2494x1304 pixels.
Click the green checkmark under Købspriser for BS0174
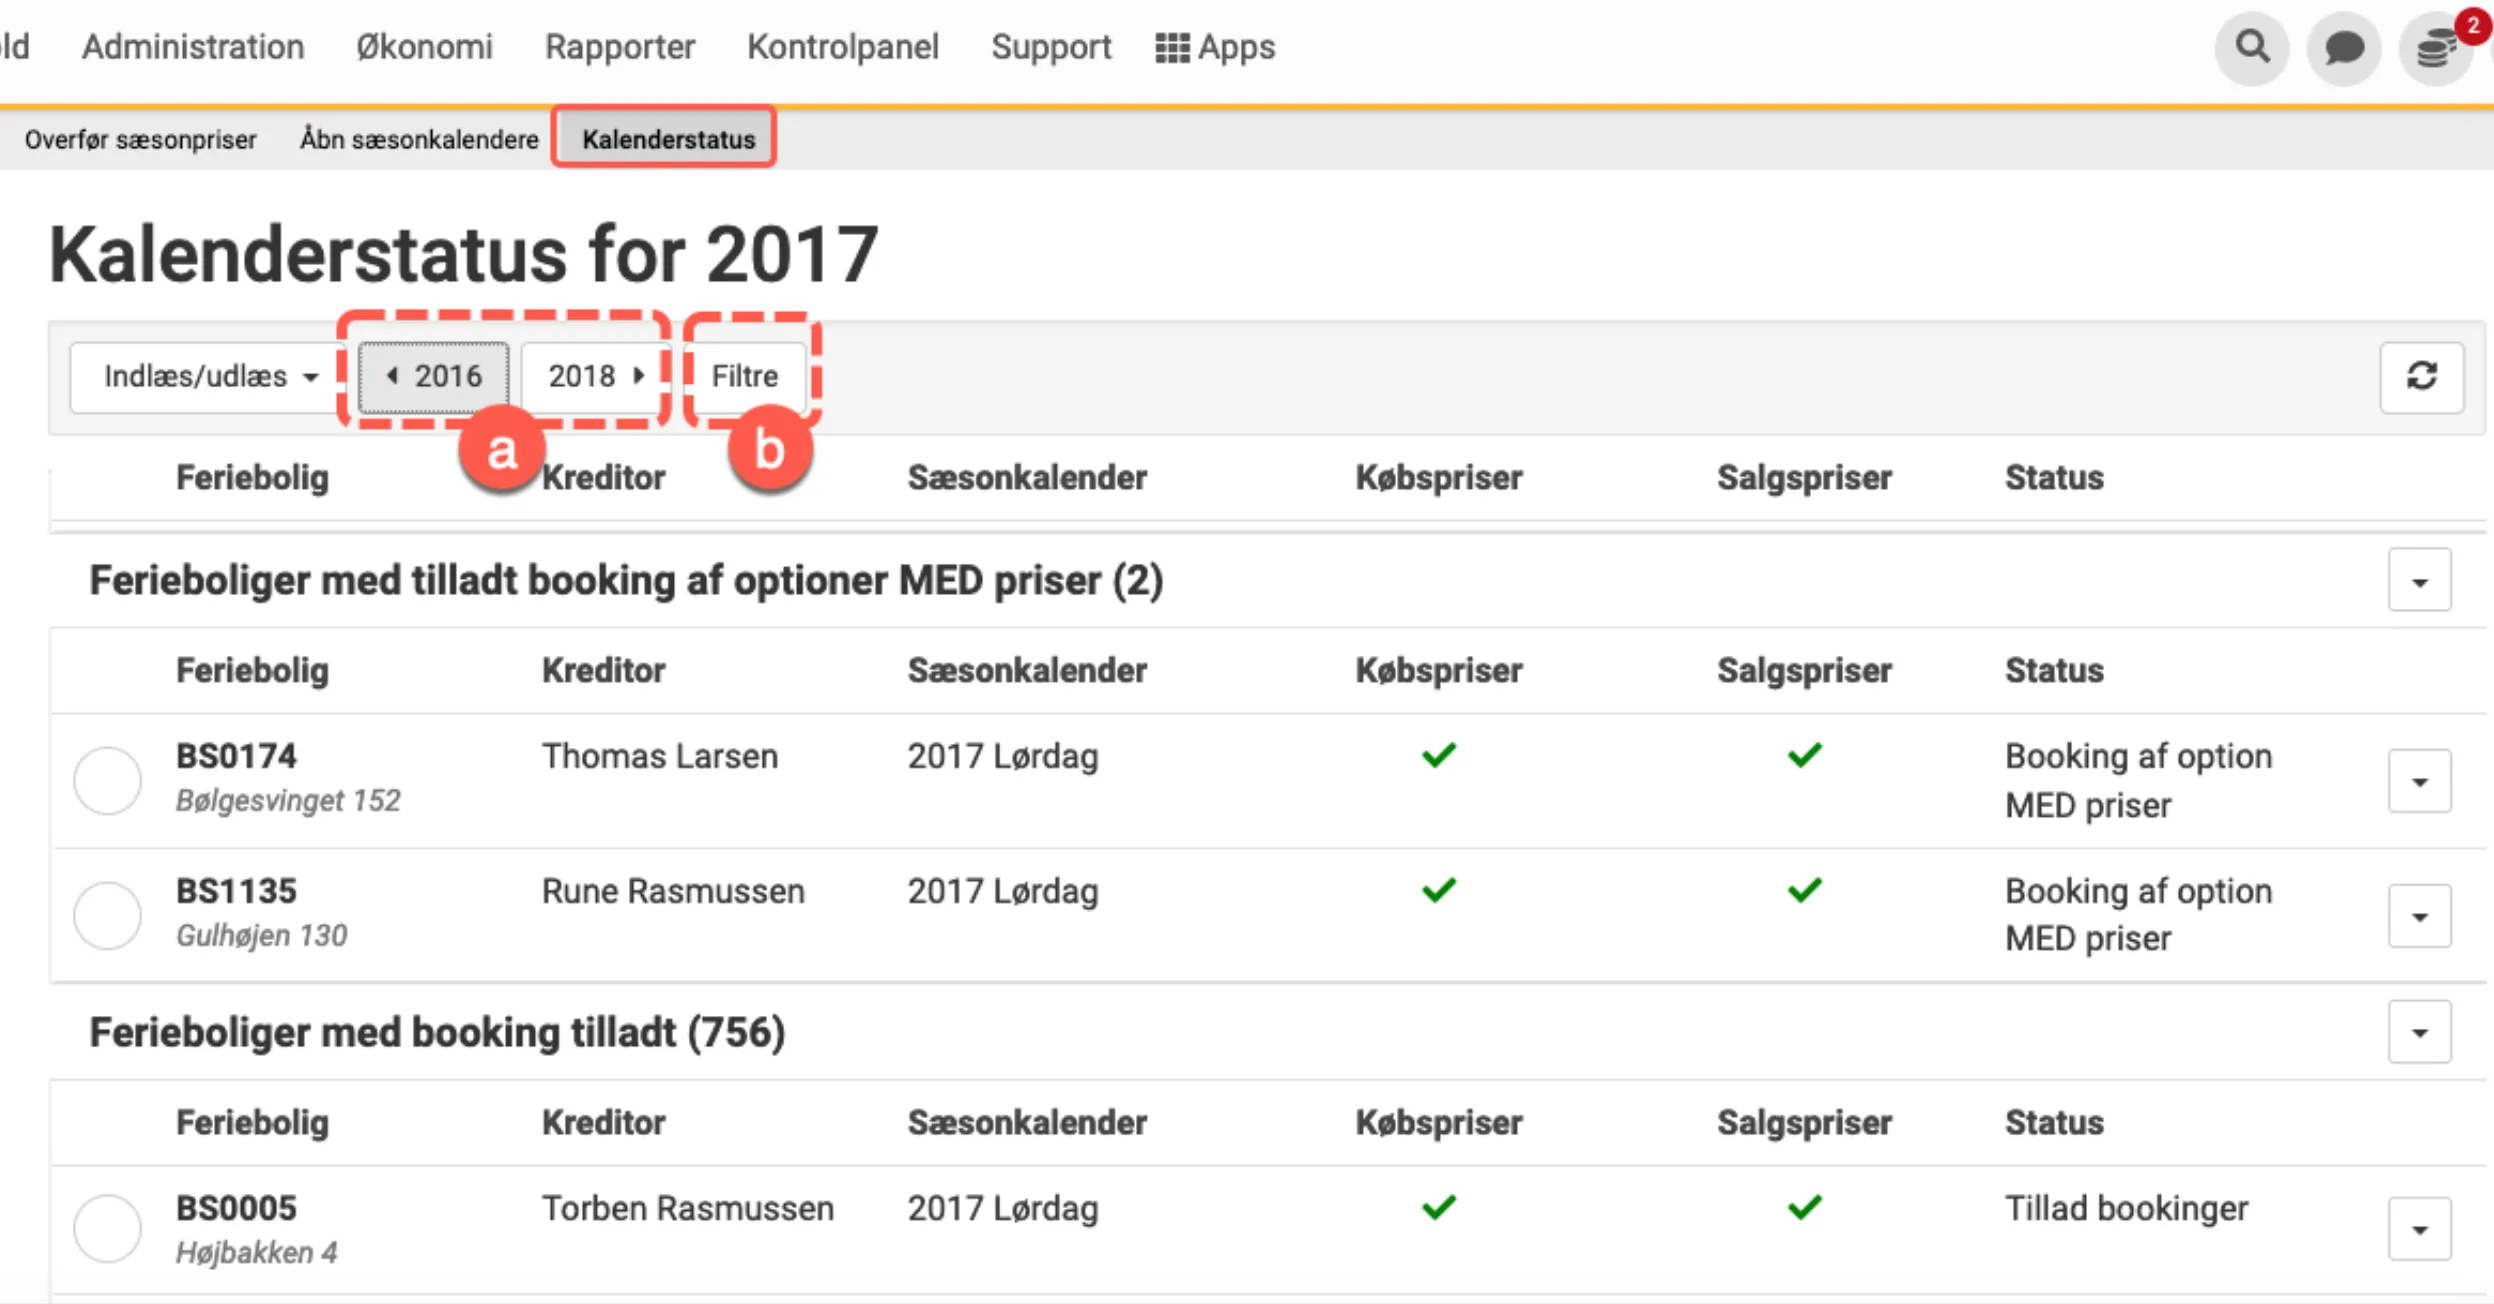pos(1437,755)
